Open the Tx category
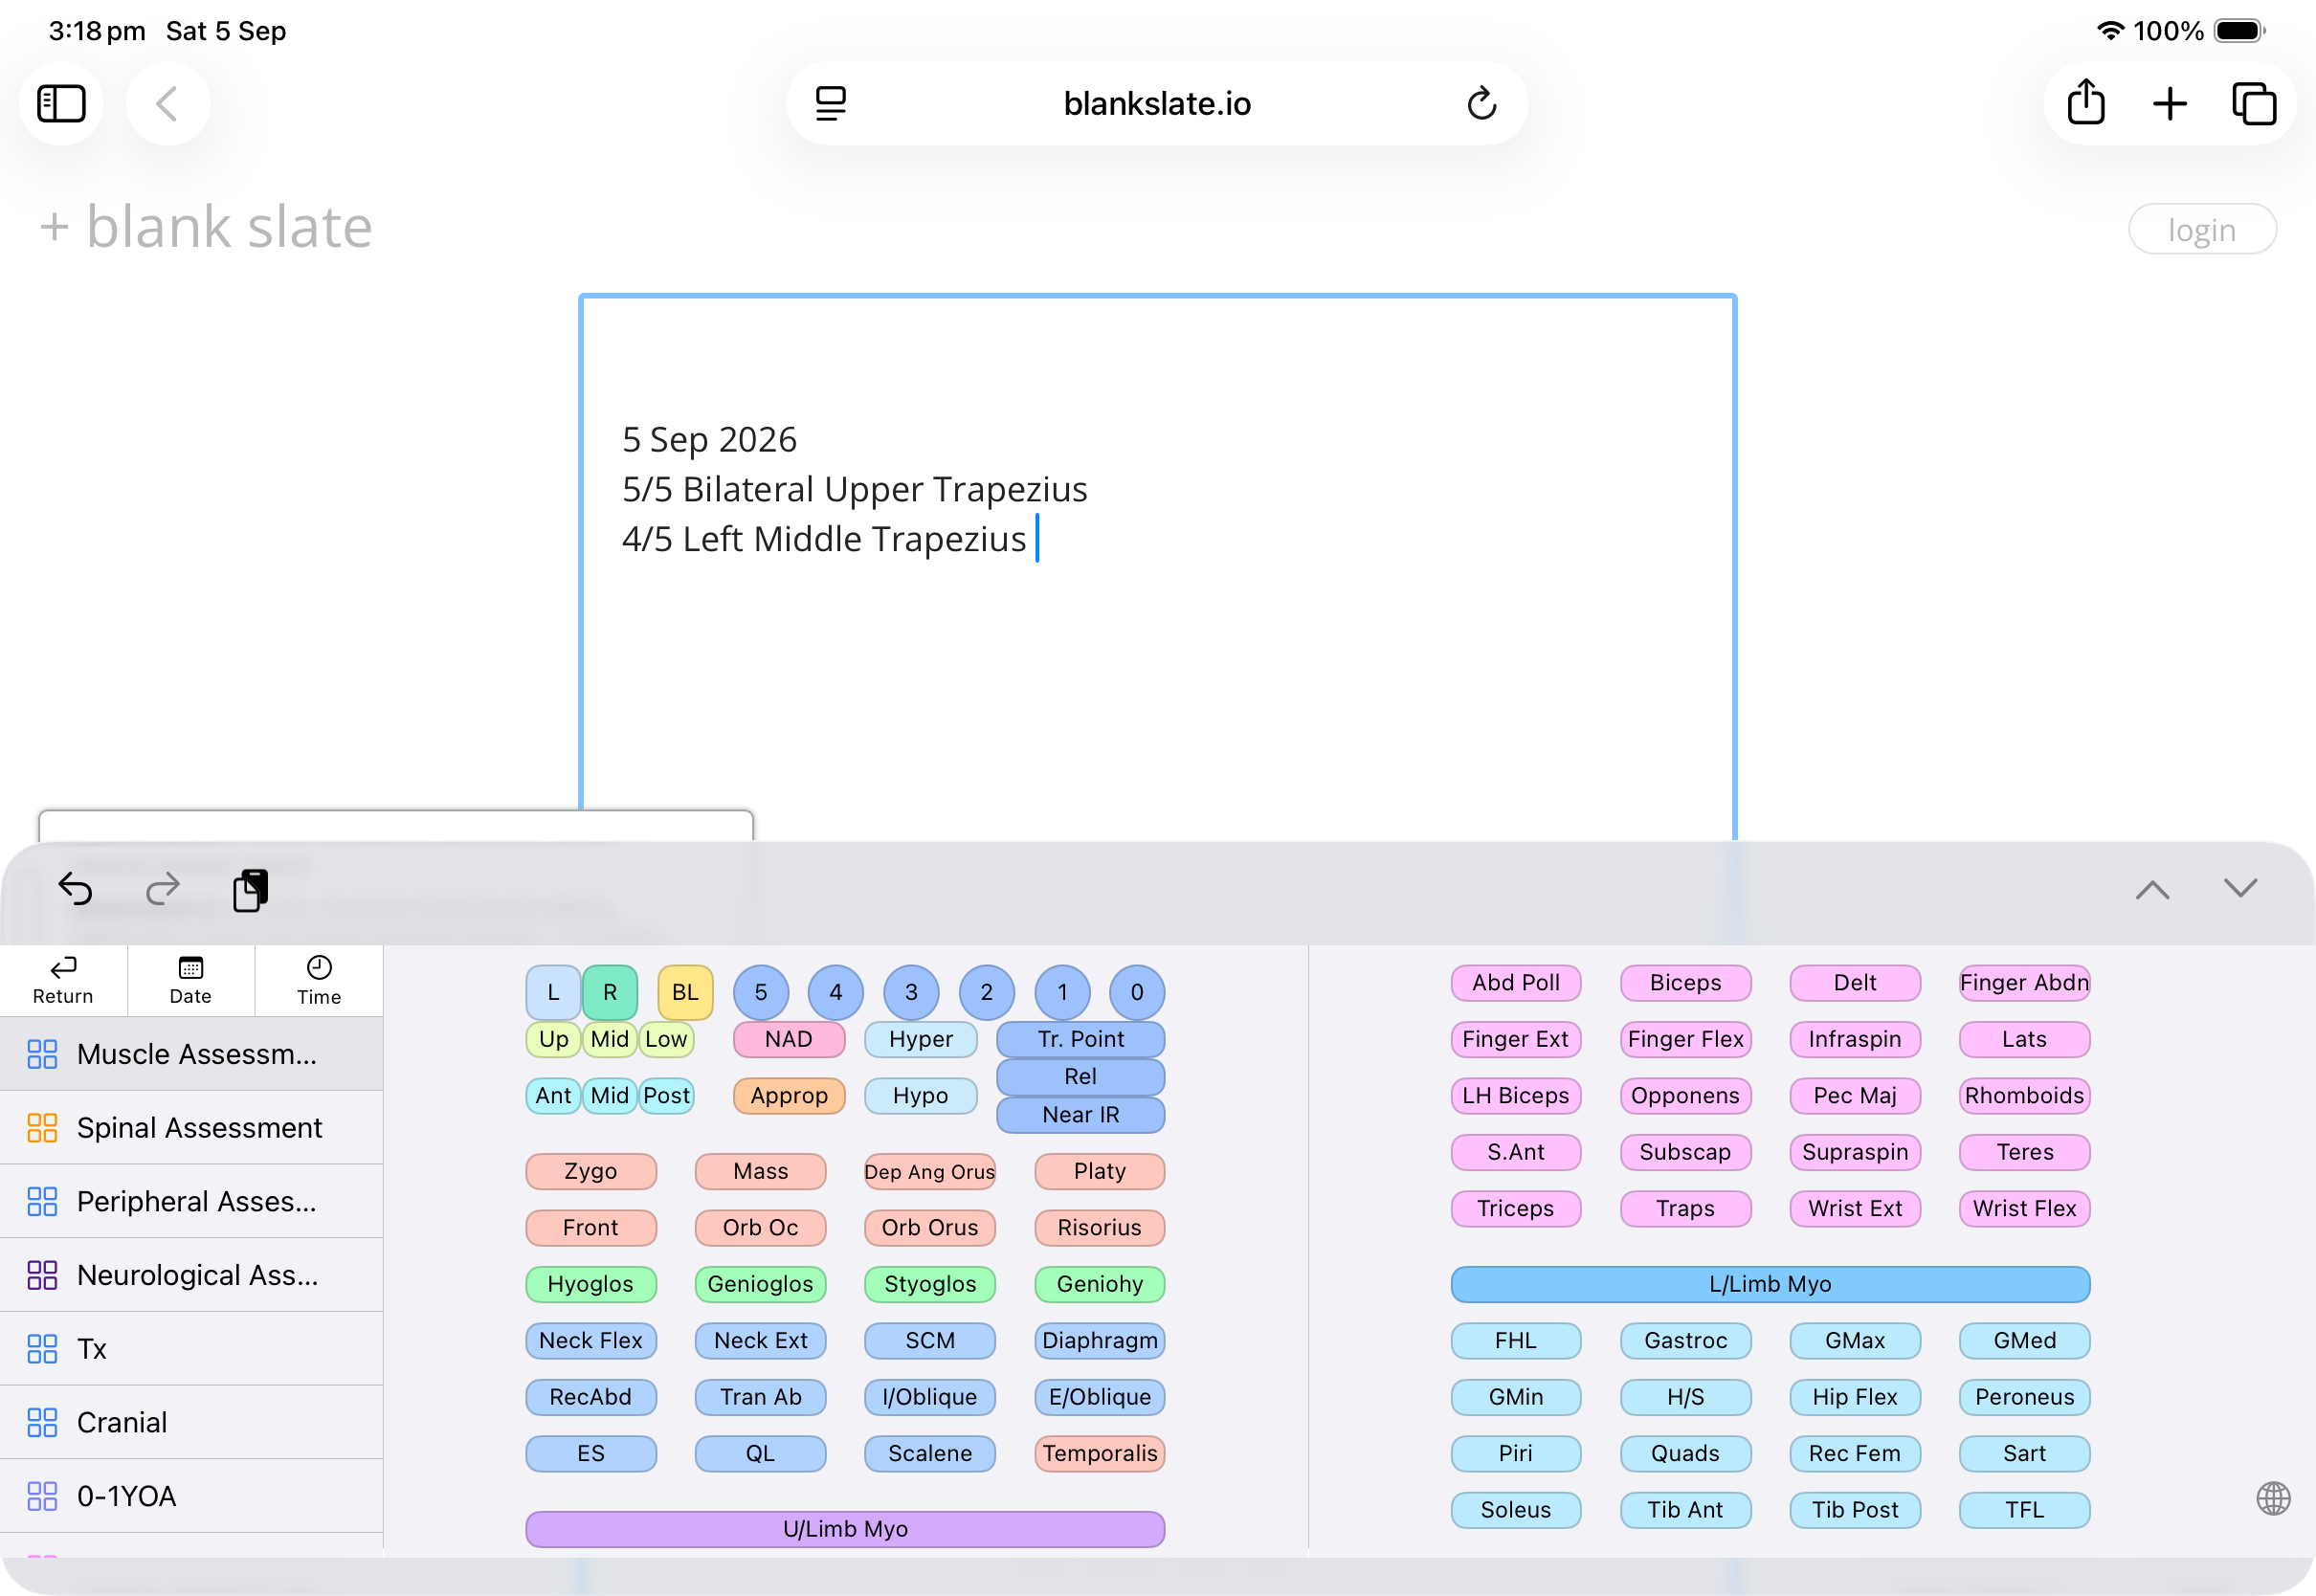The width and height of the screenshot is (2316, 1596). pos(191,1349)
